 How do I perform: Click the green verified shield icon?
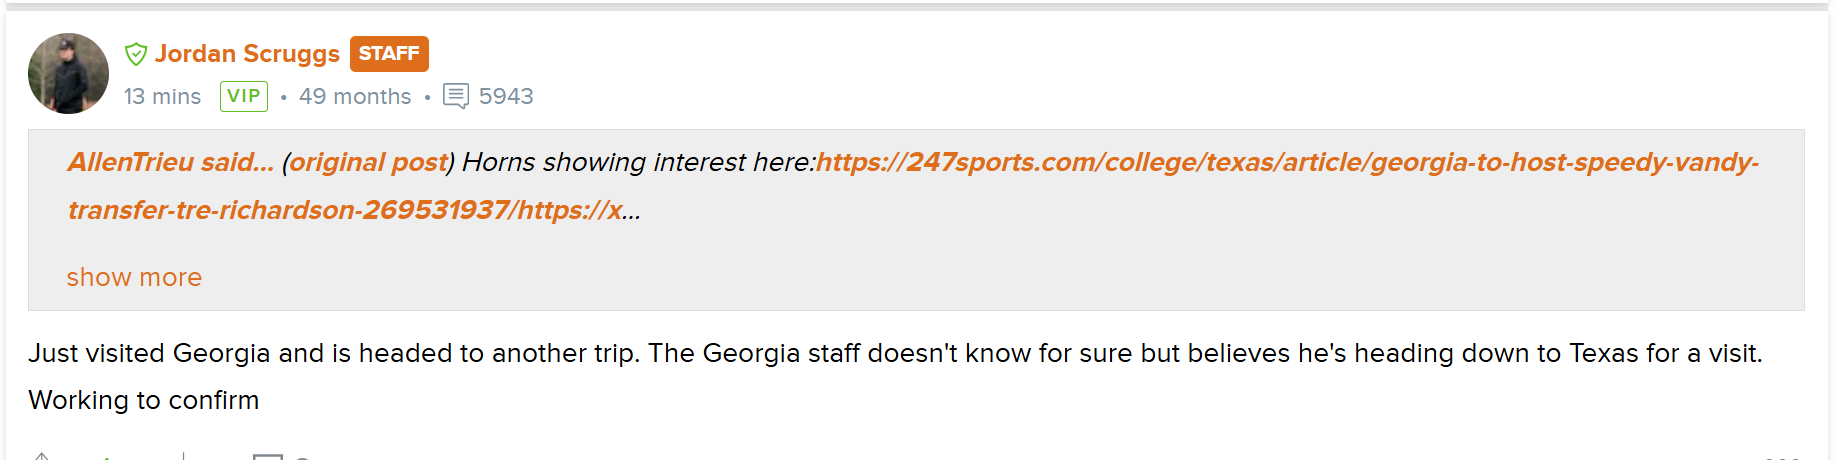(136, 54)
